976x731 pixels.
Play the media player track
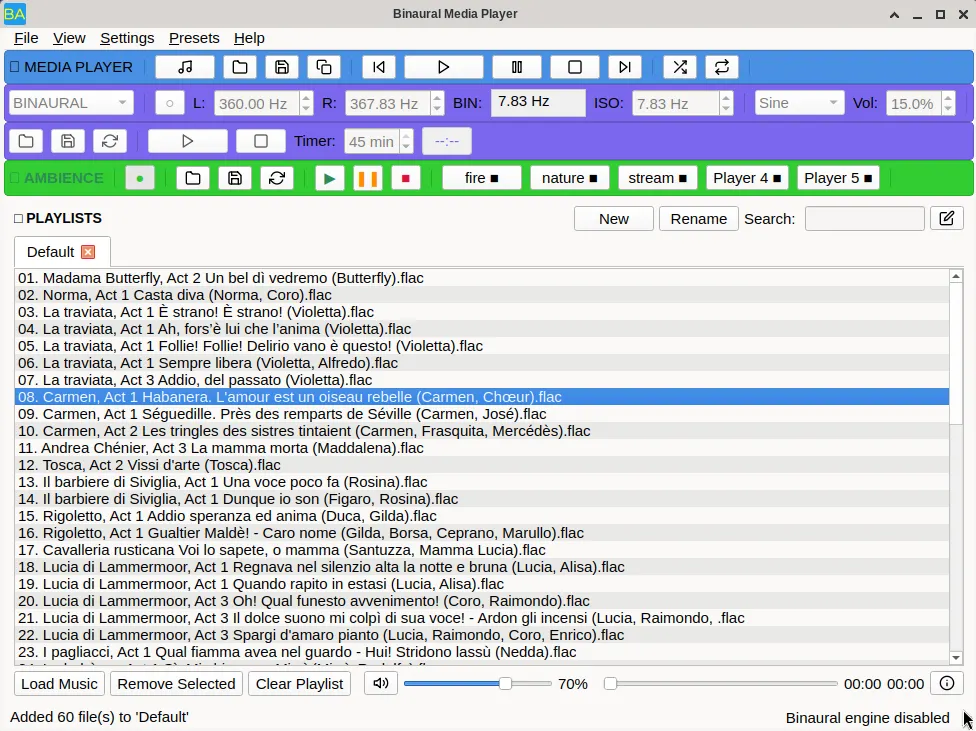click(x=443, y=67)
